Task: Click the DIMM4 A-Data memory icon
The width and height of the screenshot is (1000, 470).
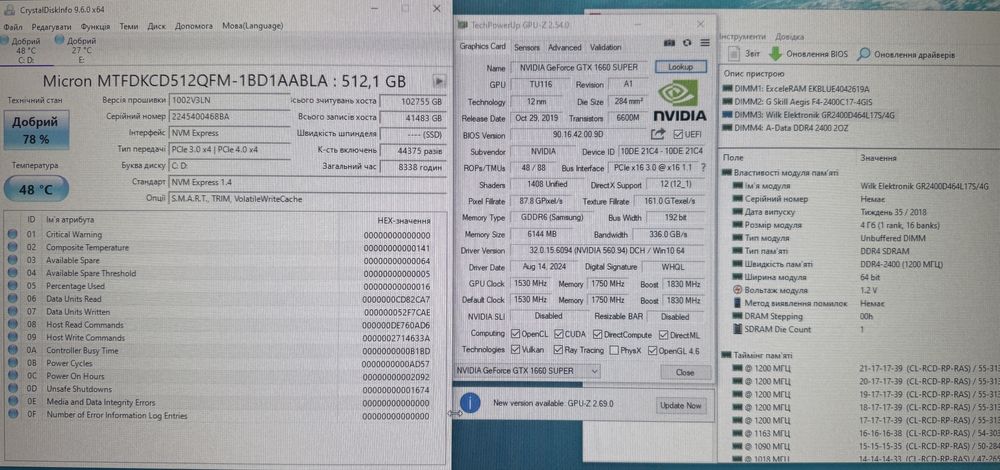Action: [x=728, y=128]
